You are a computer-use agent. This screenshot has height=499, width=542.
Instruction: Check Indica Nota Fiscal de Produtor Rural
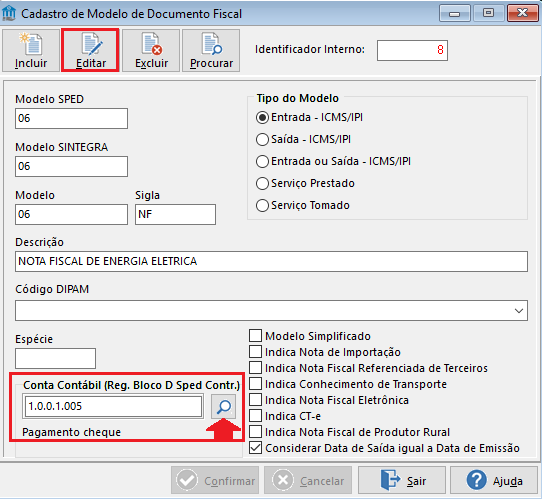pos(255,432)
